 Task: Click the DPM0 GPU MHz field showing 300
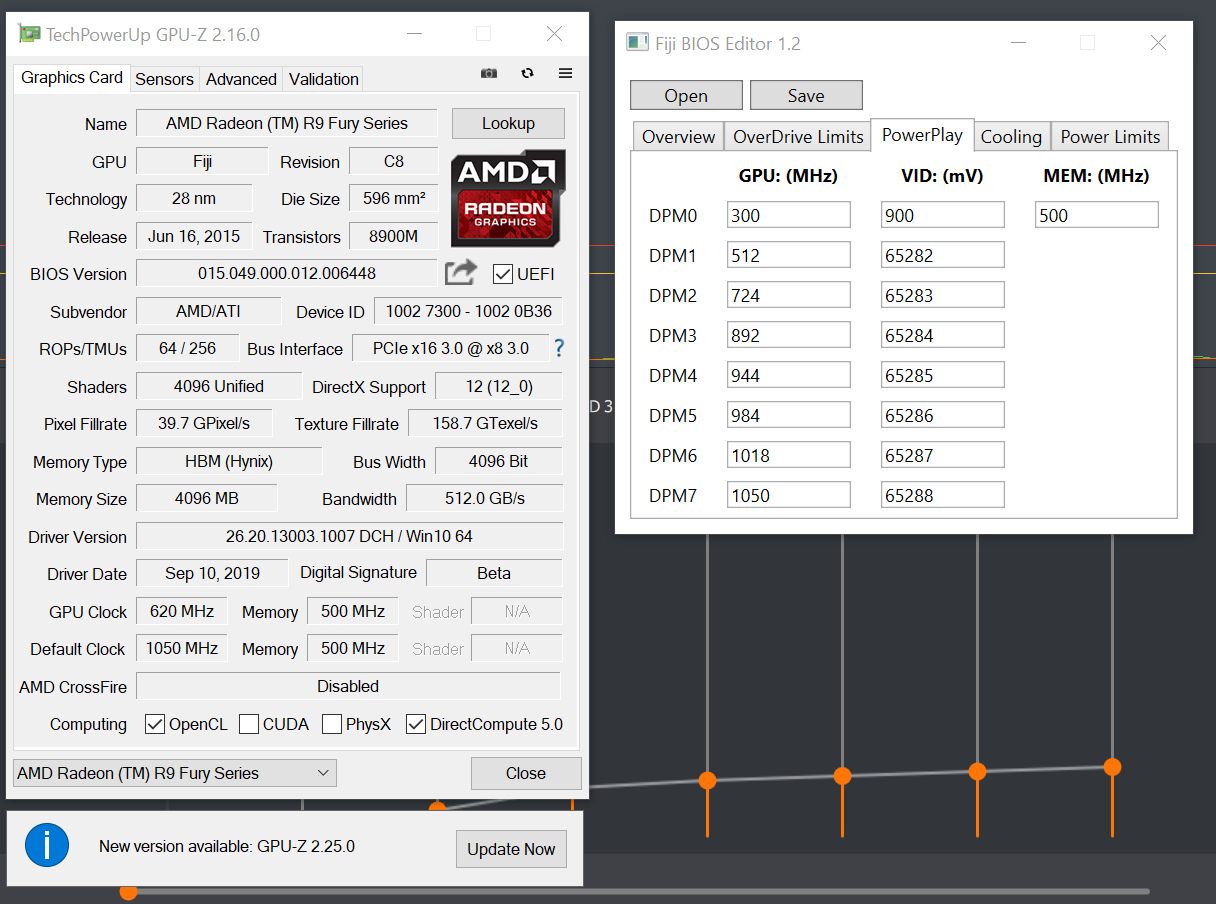click(789, 215)
